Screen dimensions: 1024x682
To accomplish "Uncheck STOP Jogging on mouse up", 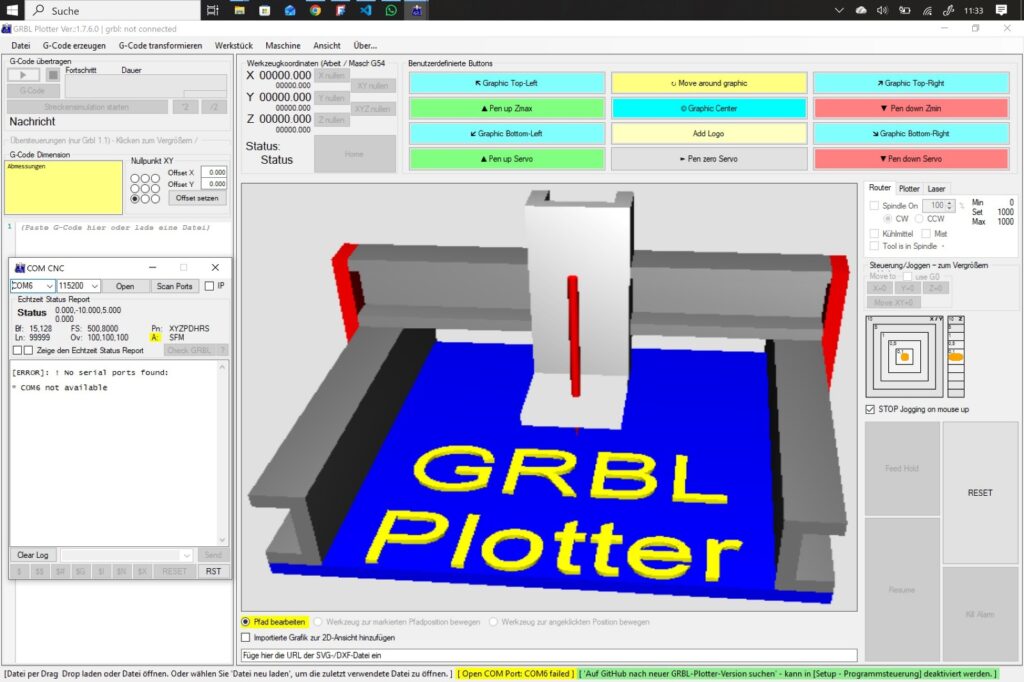I will 870,409.
